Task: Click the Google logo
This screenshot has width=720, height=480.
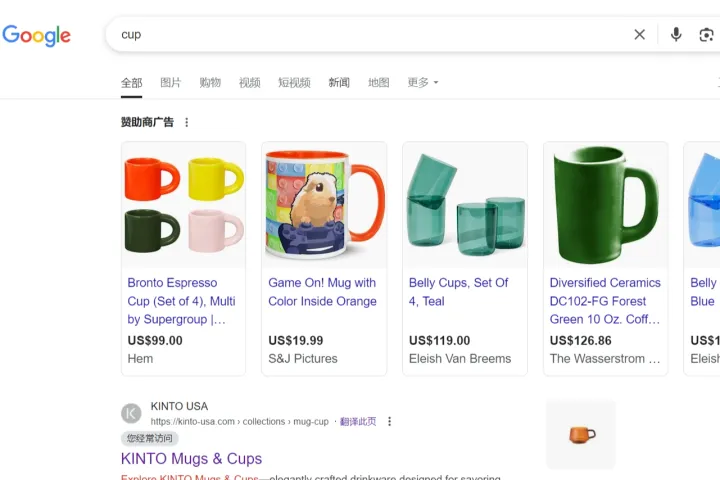Action: click(x=36, y=35)
